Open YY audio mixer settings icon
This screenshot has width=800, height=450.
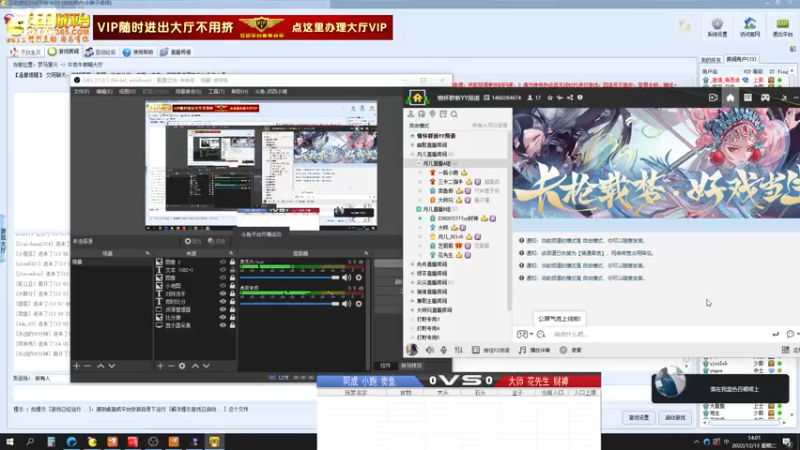pos(459,350)
